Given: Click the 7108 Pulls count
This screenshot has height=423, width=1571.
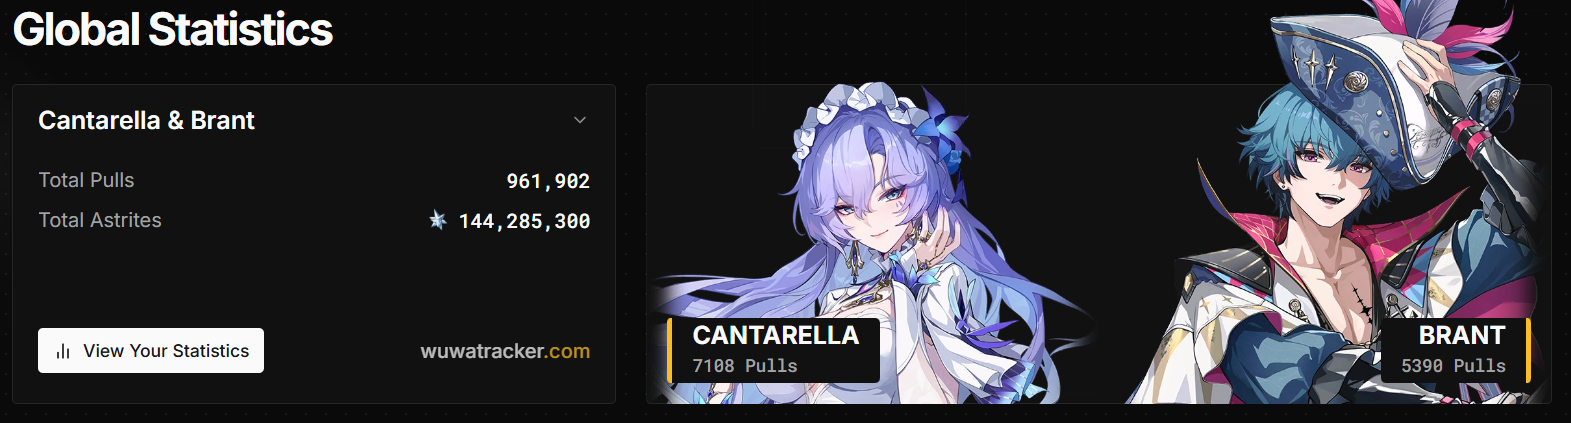Looking at the screenshot, I should [745, 366].
